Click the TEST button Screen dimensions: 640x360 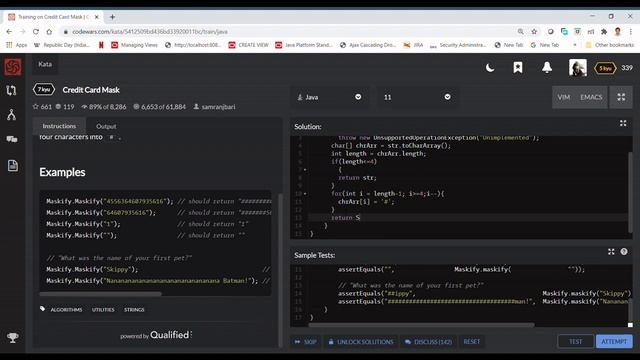(576, 341)
